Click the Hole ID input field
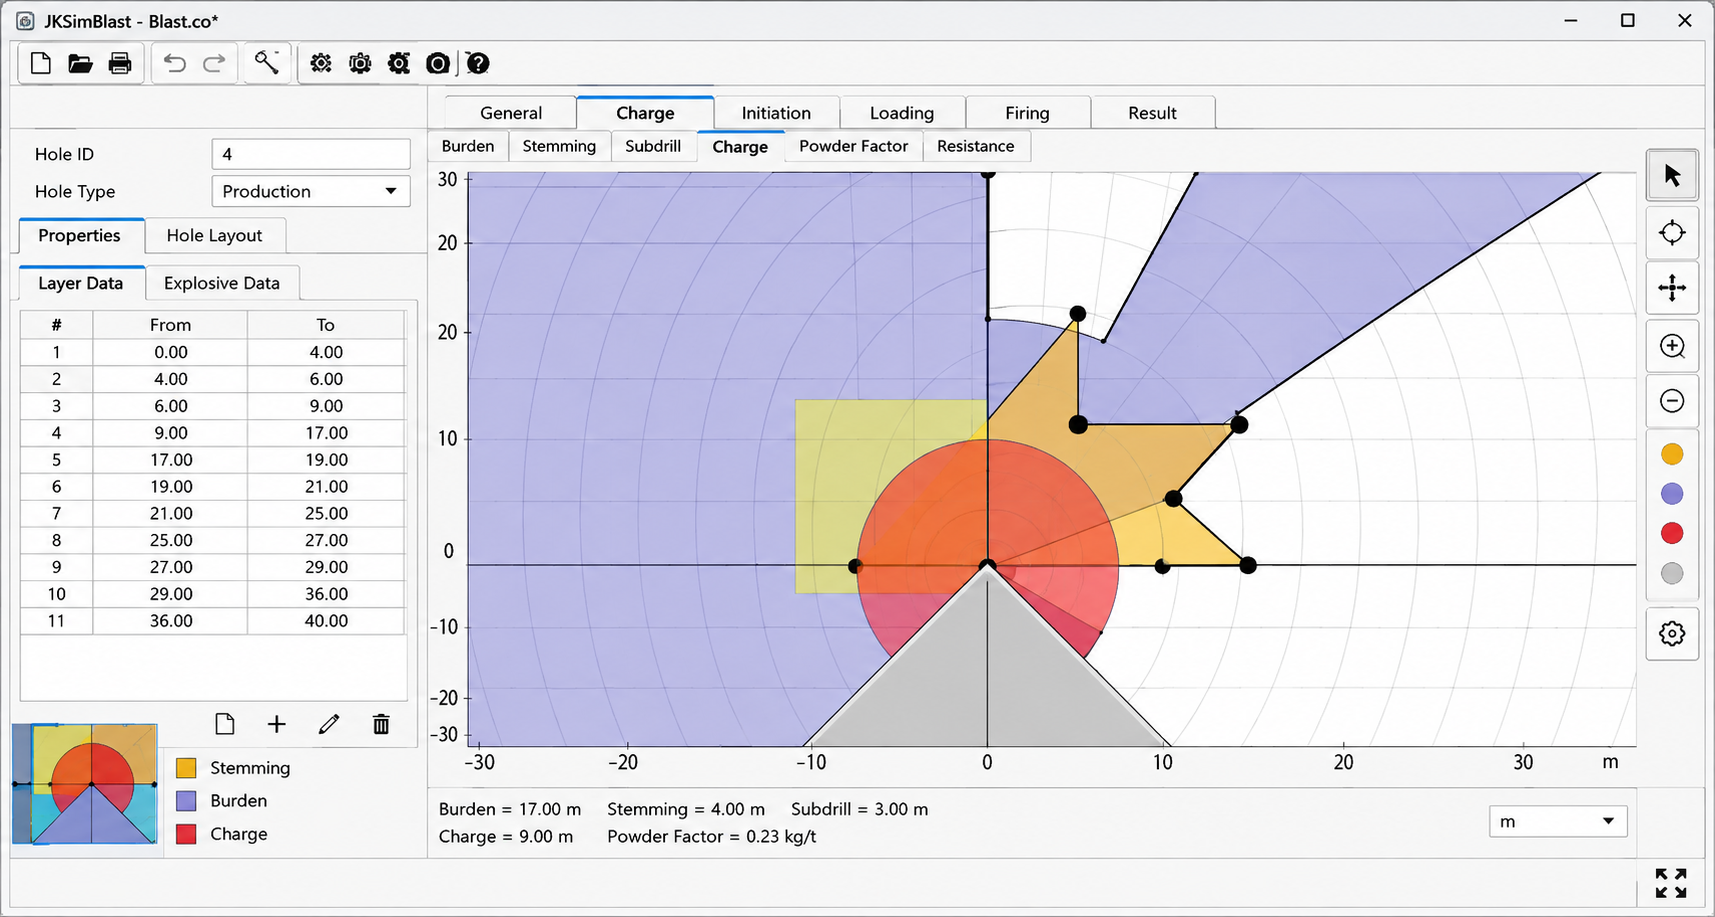This screenshot has width=1715, height=917. 311,154
